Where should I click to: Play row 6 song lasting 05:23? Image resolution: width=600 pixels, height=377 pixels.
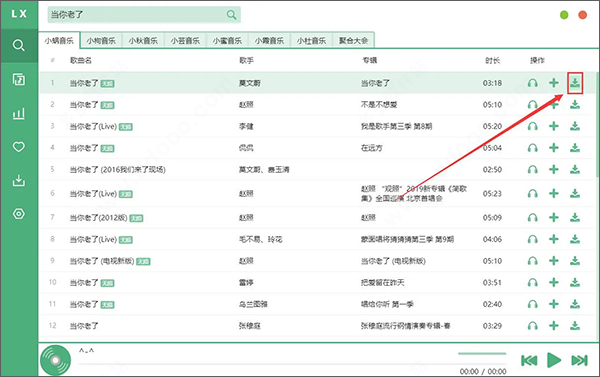(x=532, y=194)
